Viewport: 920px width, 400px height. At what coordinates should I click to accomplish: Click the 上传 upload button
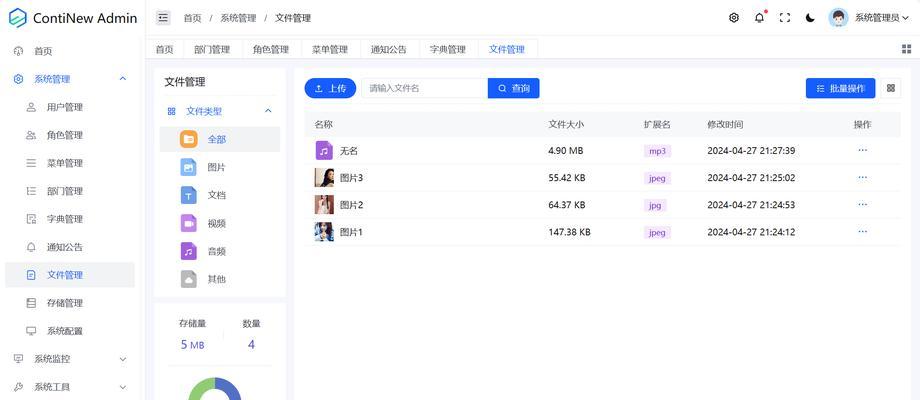(x=330, y=88)
